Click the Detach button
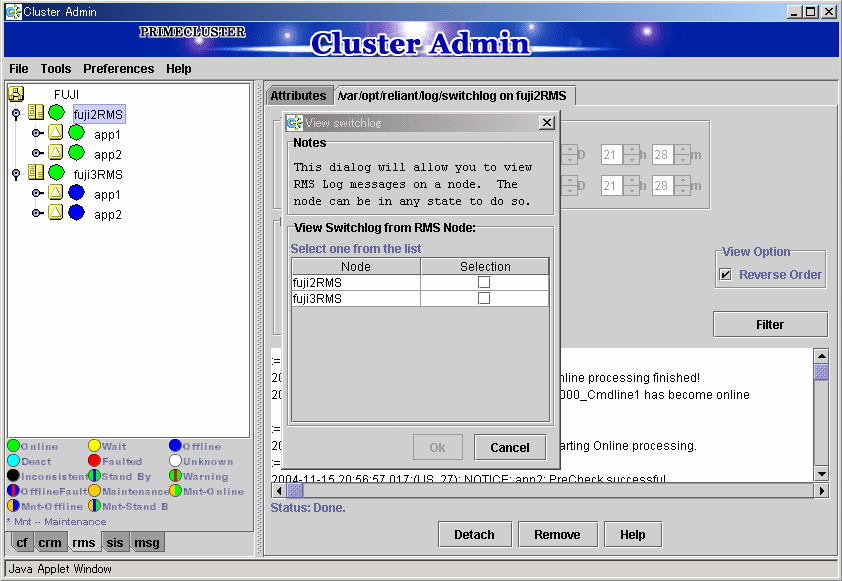The width and height of the screenshot is (842, 581). tap(475, 534)
